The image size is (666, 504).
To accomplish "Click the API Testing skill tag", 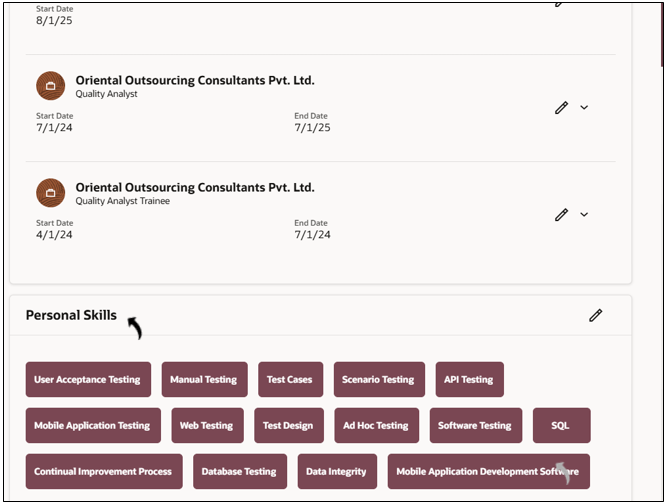I will 469,380.
